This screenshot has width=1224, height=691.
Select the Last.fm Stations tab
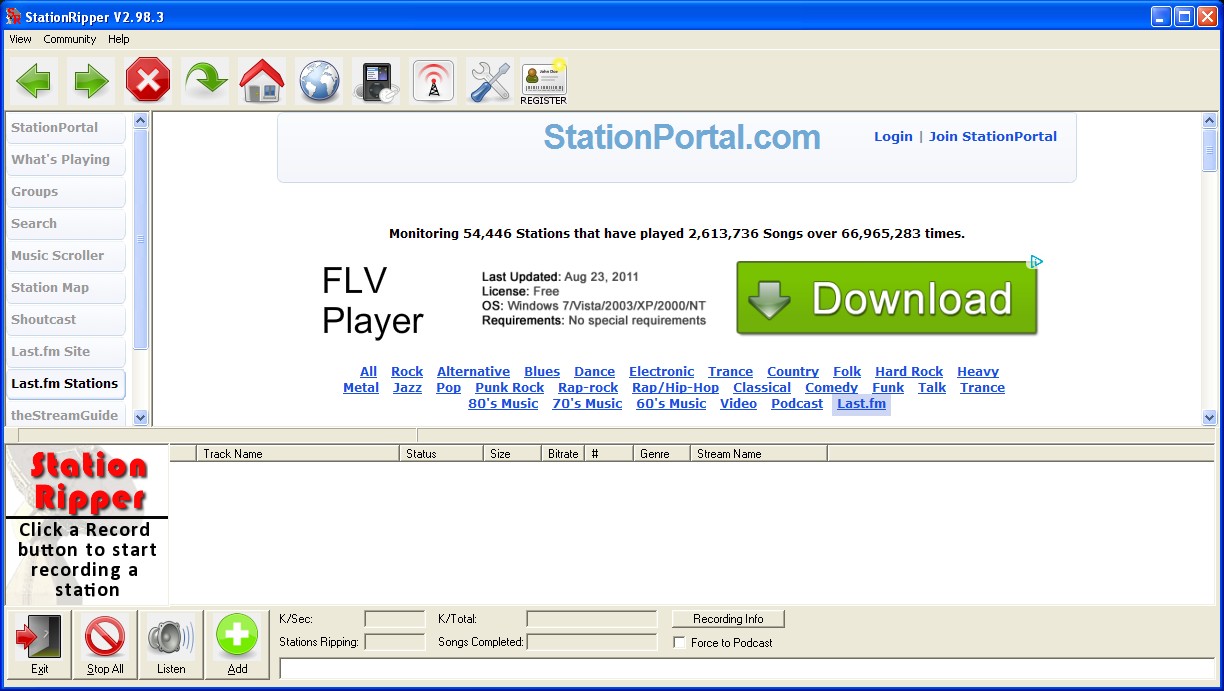[x=66, y=384]
